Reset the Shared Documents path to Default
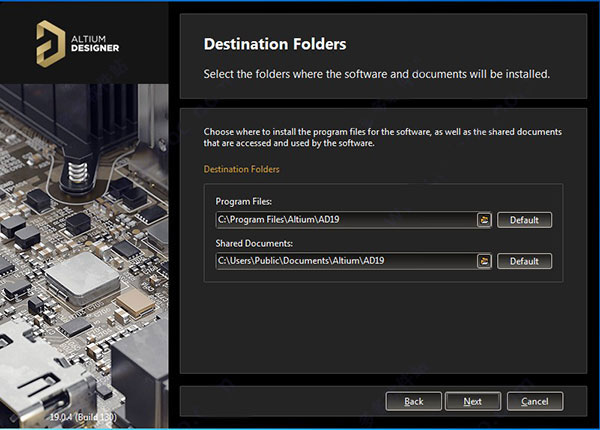The height and width of the screenshot is (430, 600). pyautogui.click(x=524, y=261)
